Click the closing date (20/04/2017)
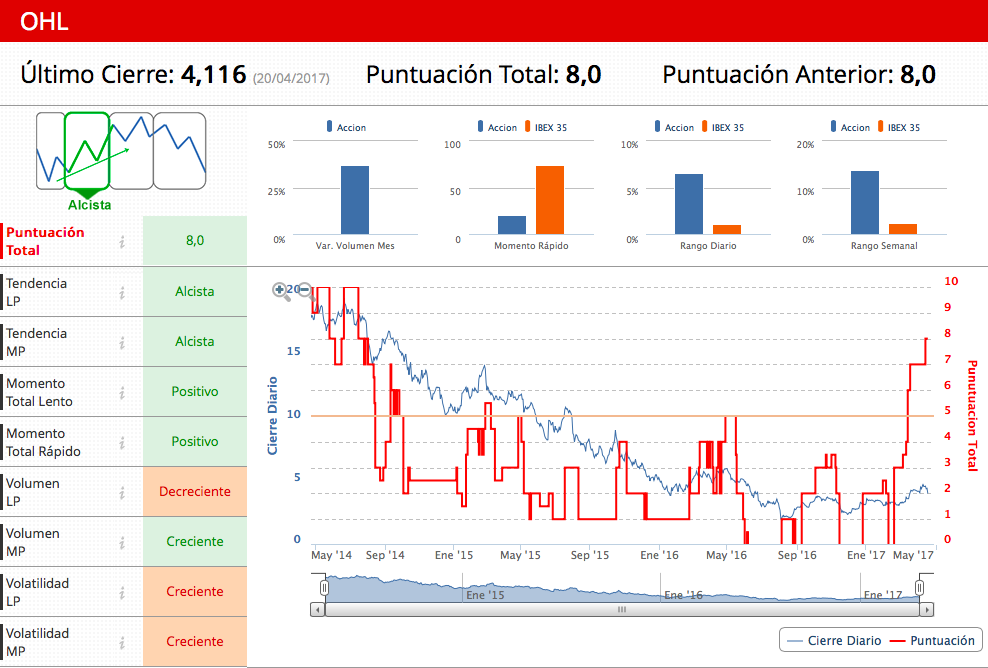This screenshot has width=988, height=668. [x=291, y=78]
